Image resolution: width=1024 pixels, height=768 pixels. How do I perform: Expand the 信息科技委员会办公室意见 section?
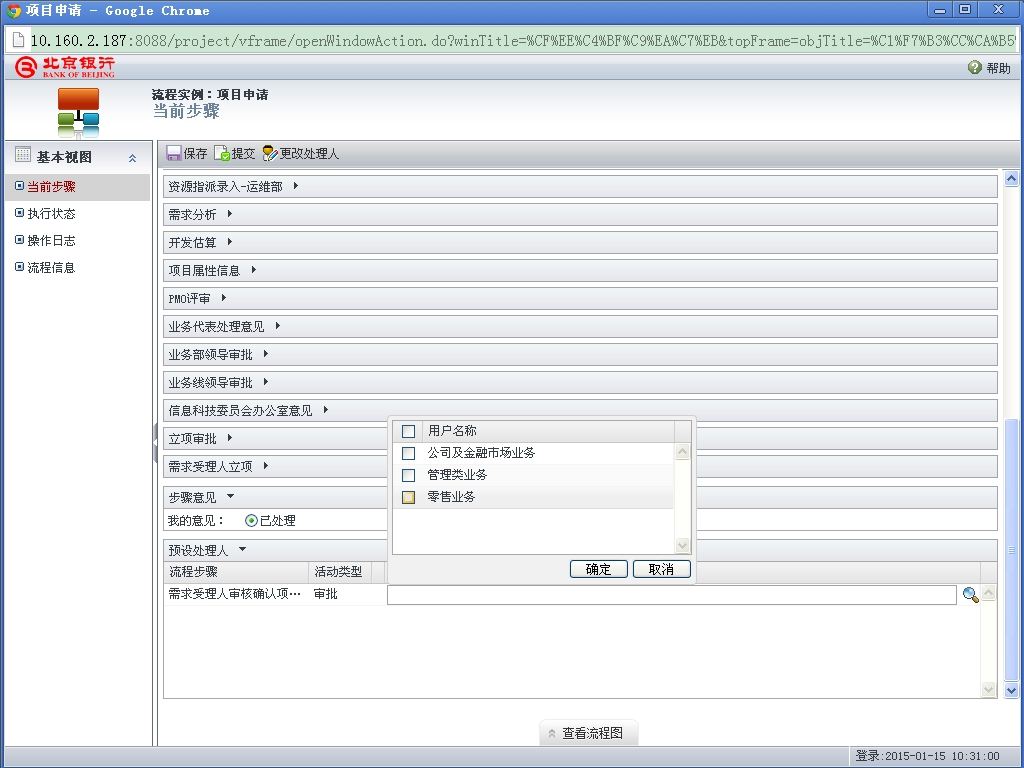point(325,410)
